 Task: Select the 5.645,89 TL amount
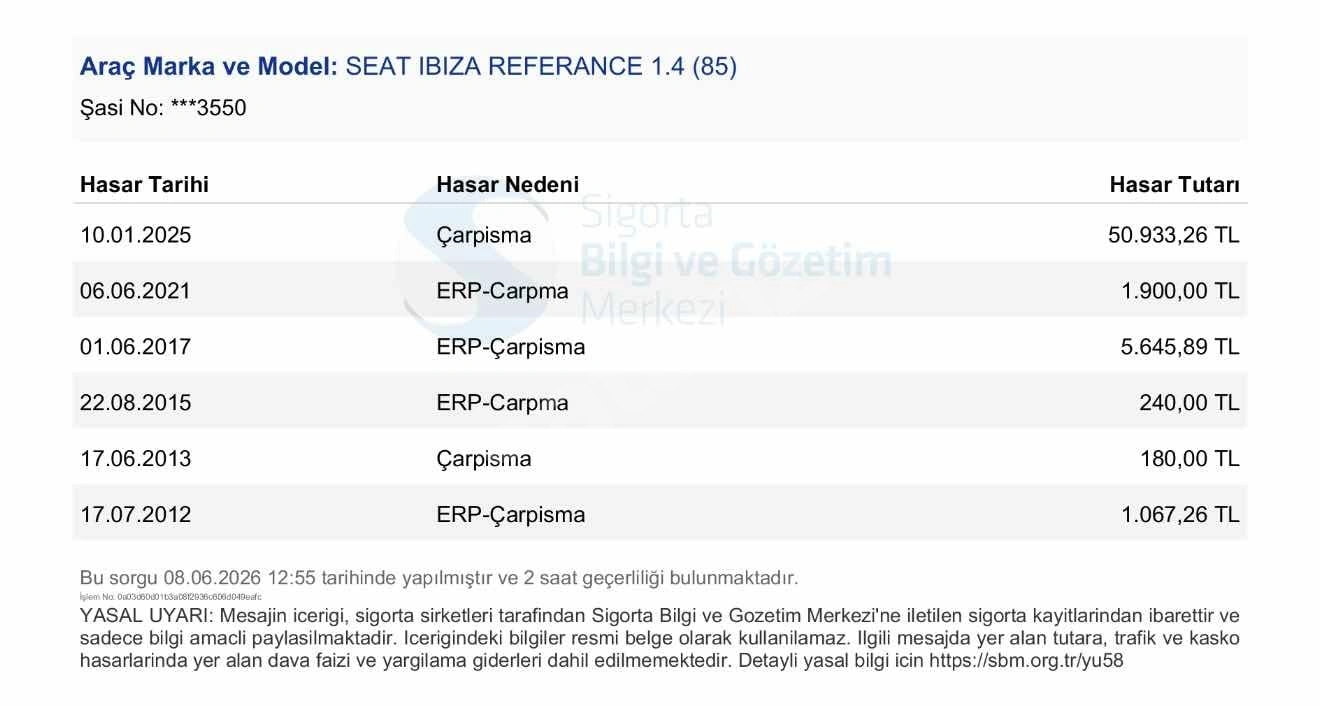[1180, 347]
